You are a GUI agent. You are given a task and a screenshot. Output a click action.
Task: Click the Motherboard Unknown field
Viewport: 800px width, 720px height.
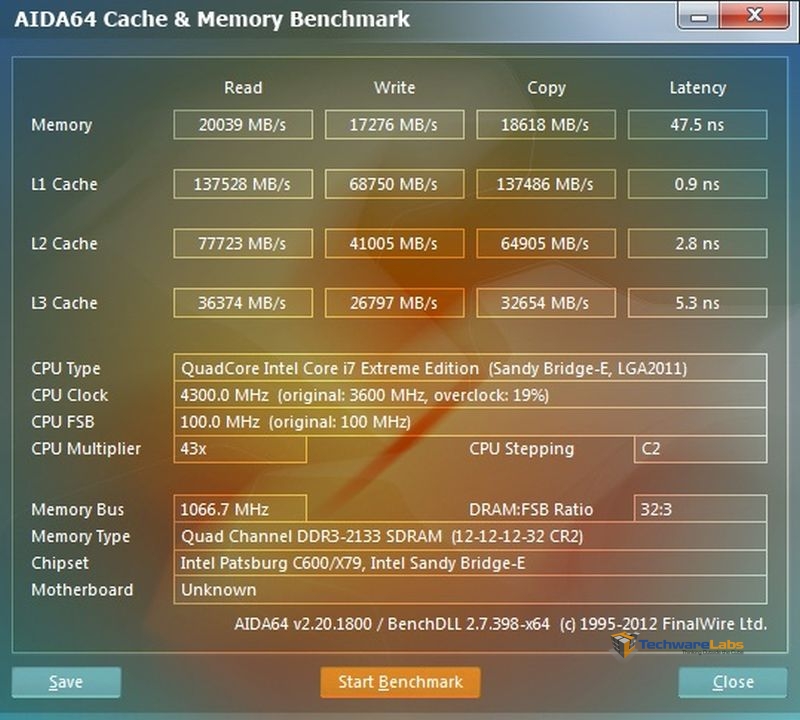pos(470,590)
